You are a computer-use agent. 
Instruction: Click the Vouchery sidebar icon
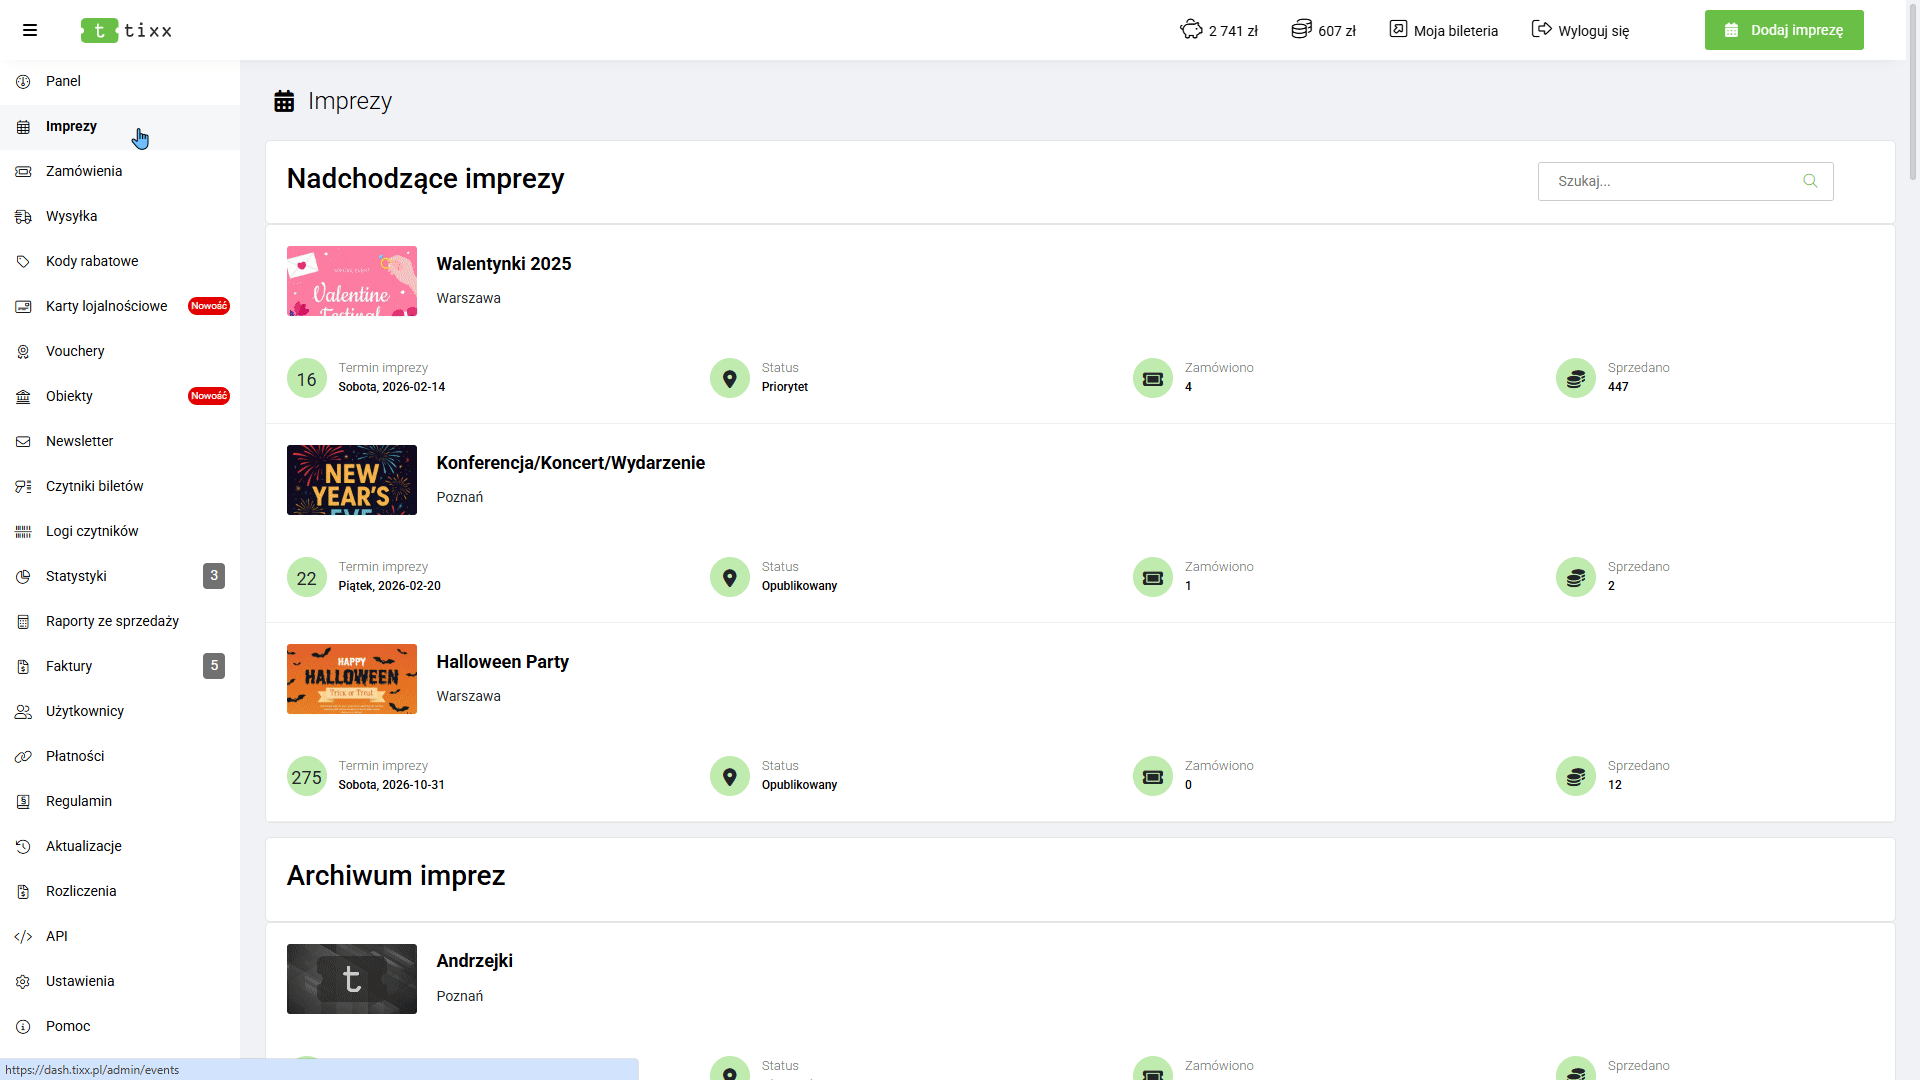click(23, 351)
